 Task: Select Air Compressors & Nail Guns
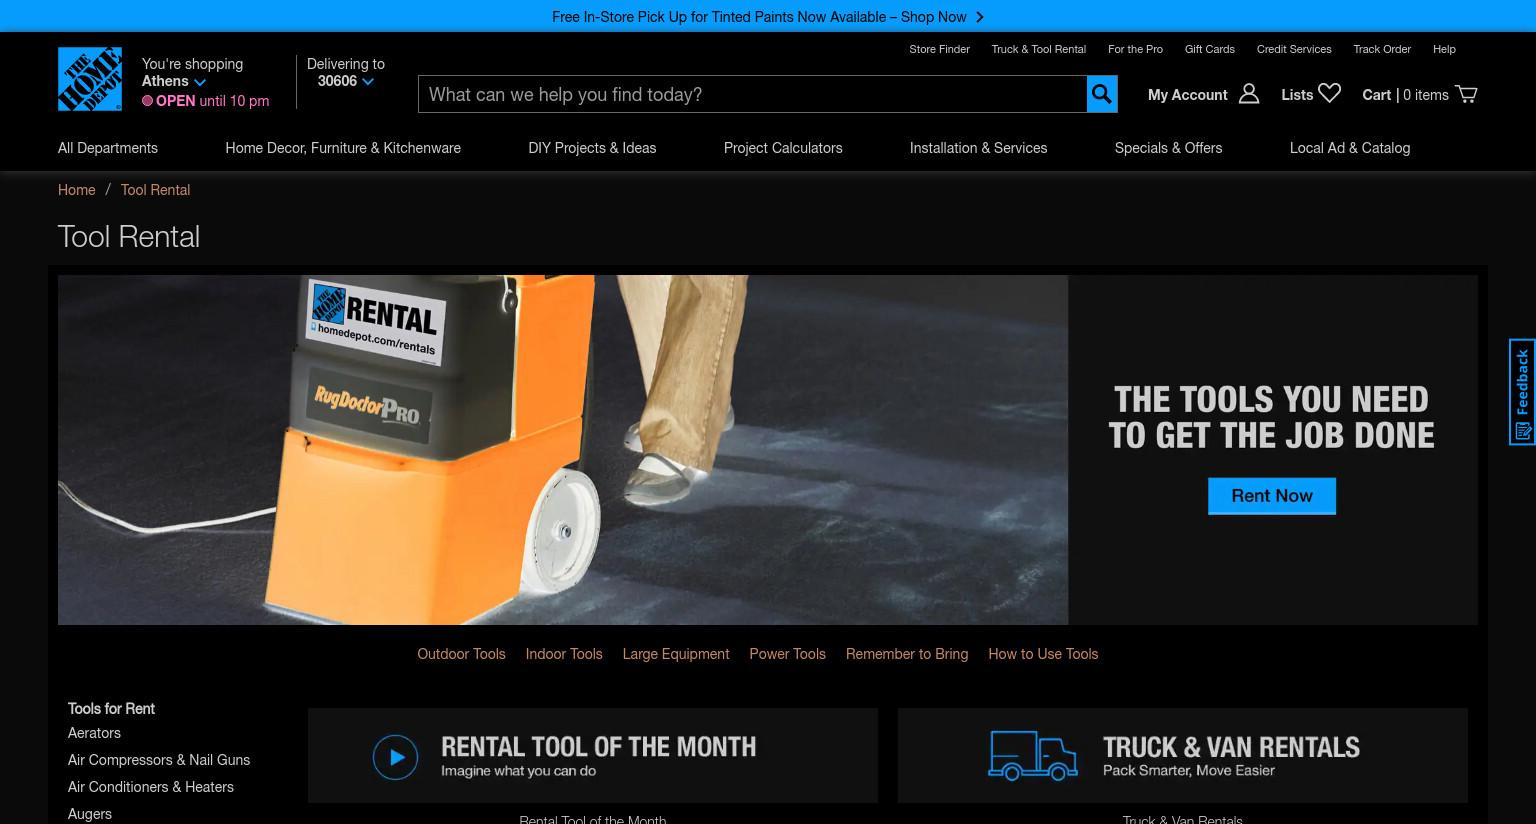[x=159, y=760]
